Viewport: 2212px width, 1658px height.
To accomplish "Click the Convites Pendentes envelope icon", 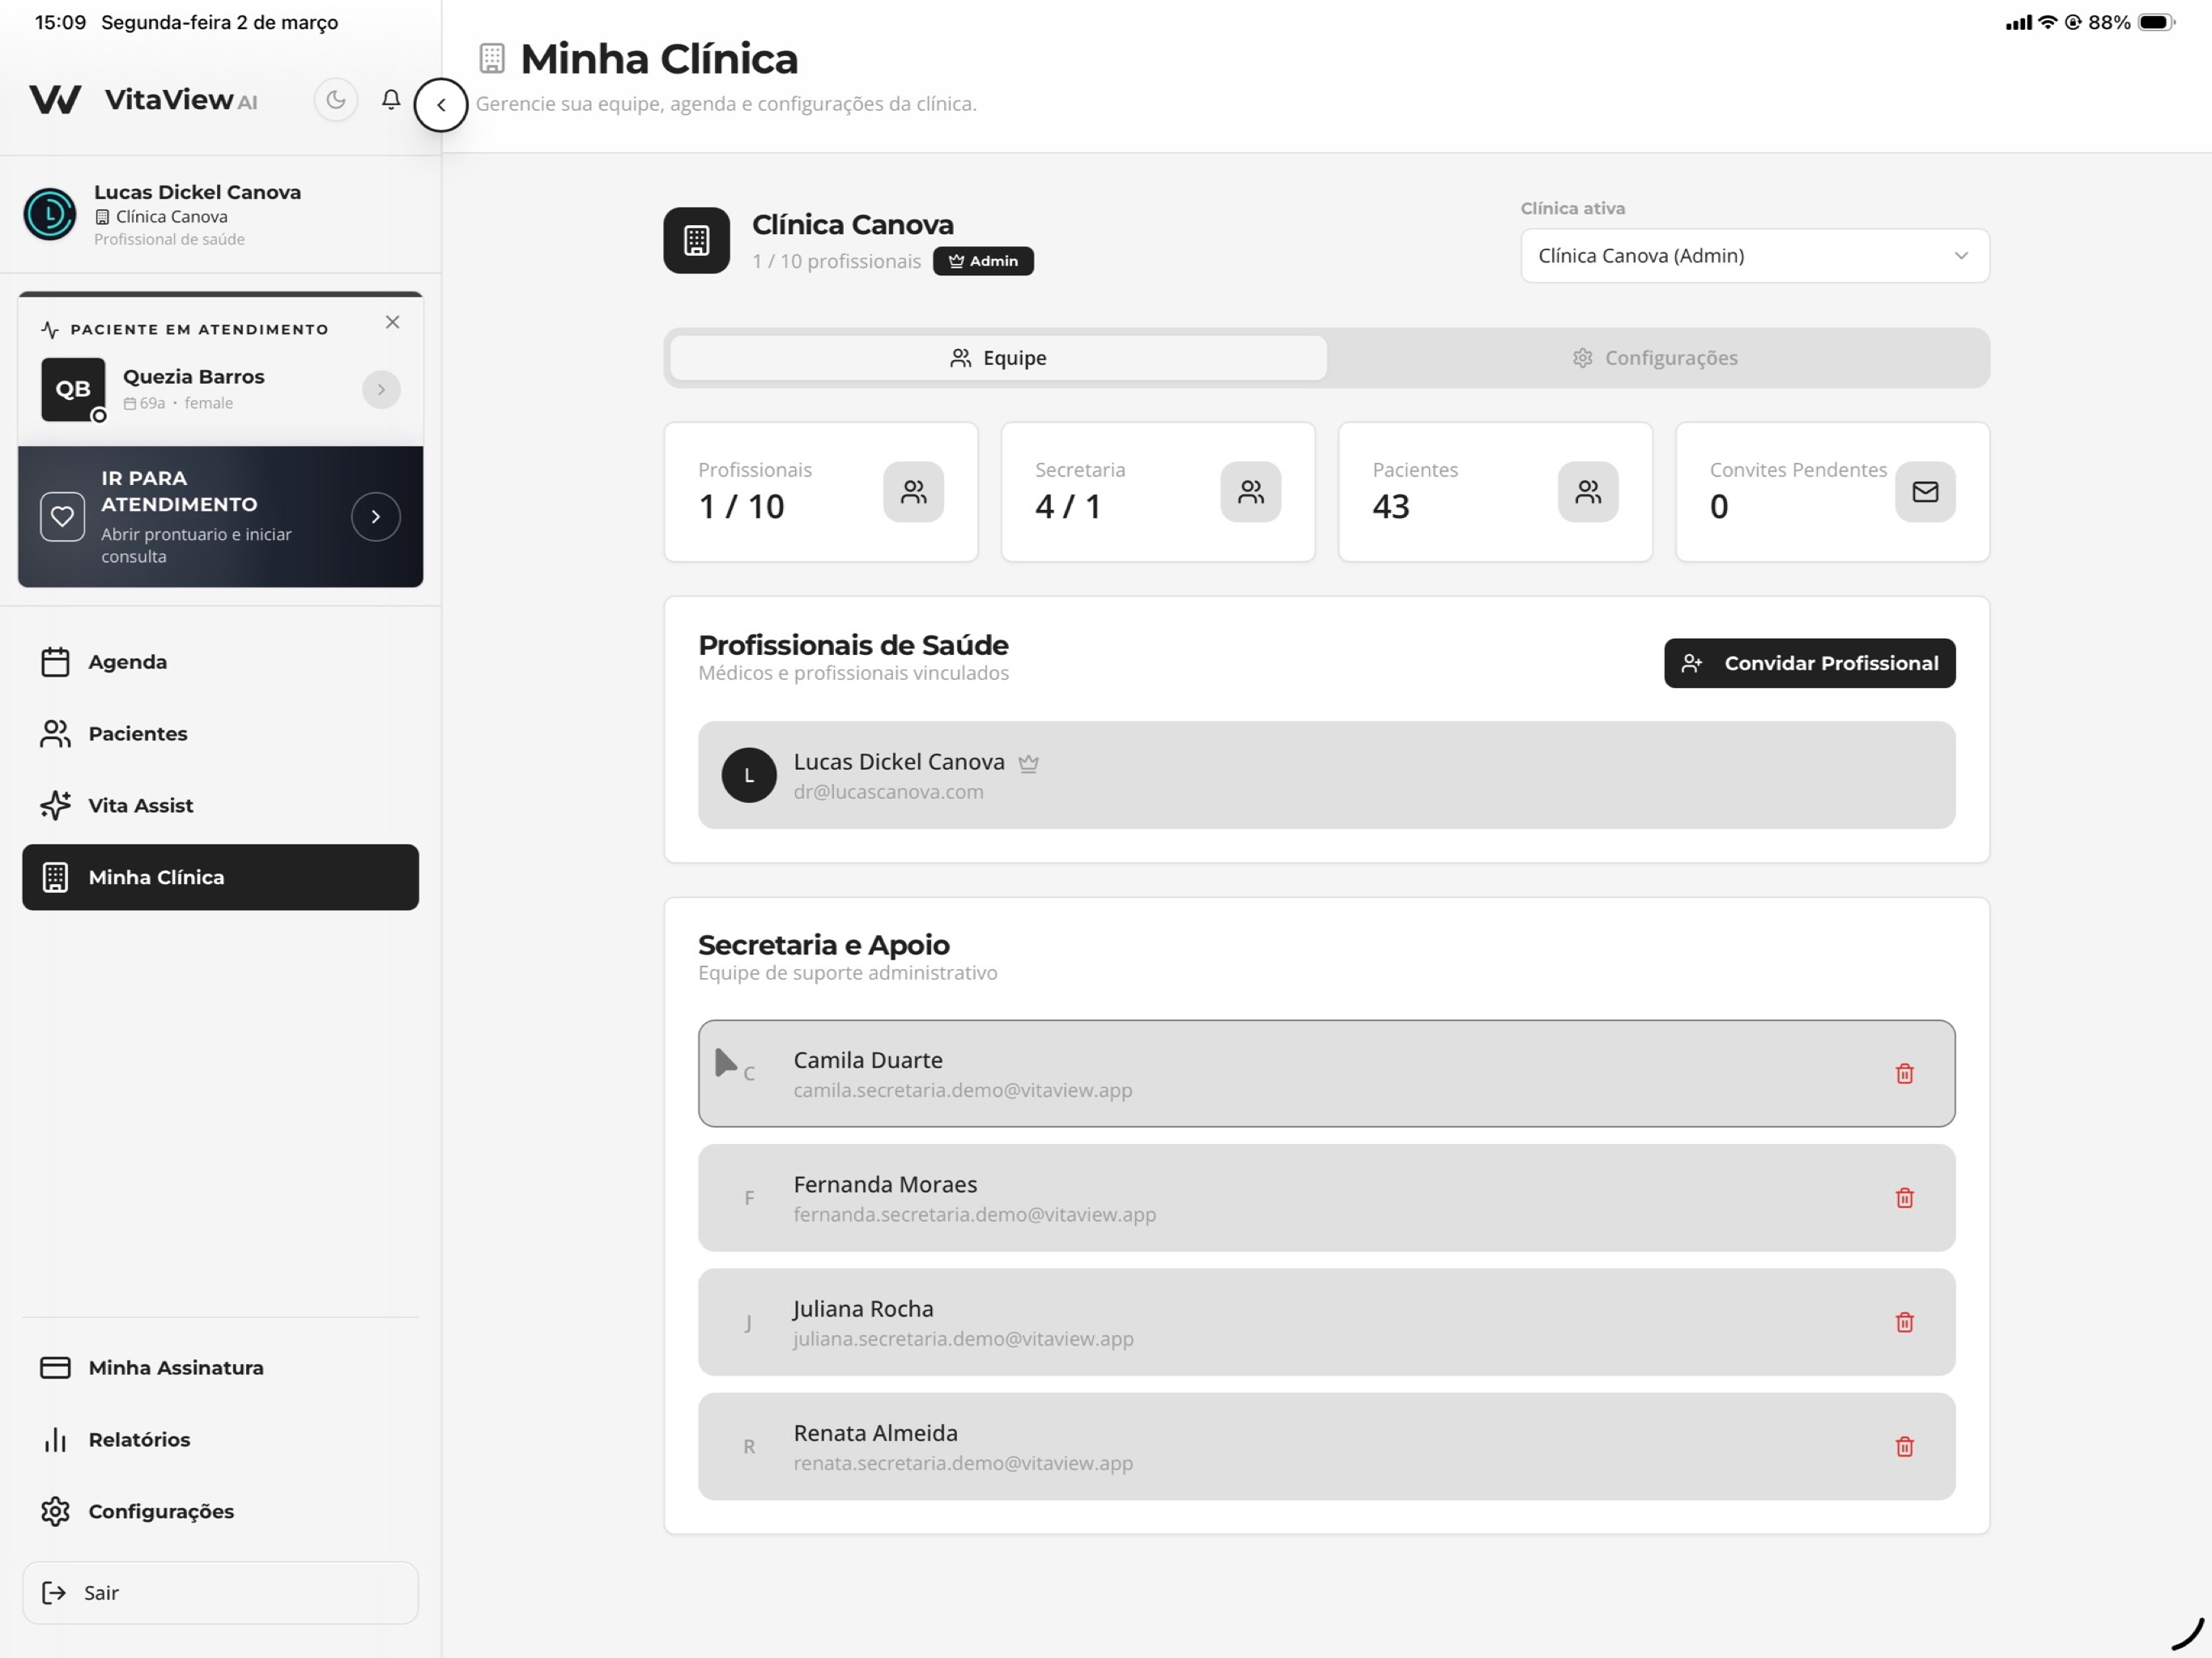I will pos(1925,492).
